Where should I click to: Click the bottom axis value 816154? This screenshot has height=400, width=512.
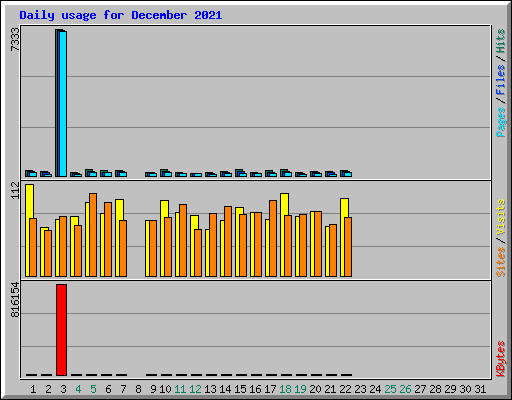coord(15,300)
